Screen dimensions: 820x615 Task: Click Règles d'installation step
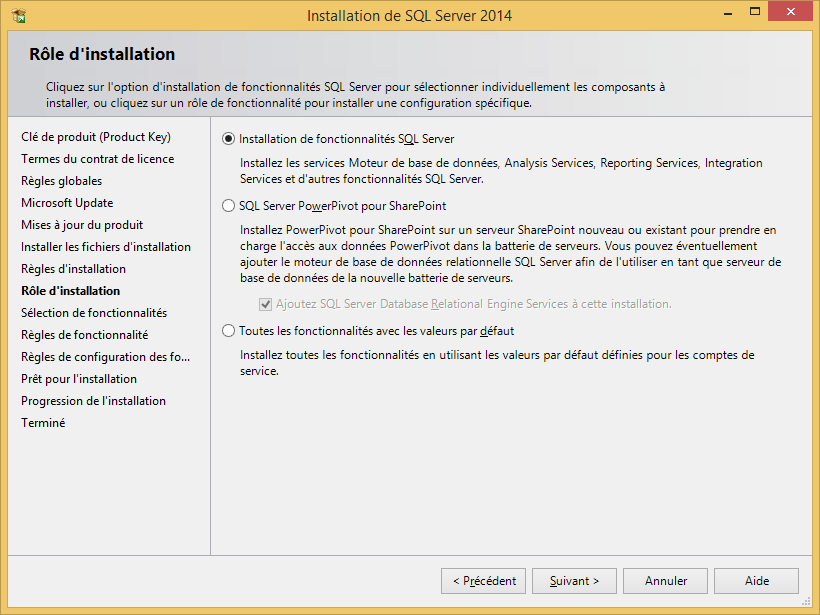(x=73, y=269)
